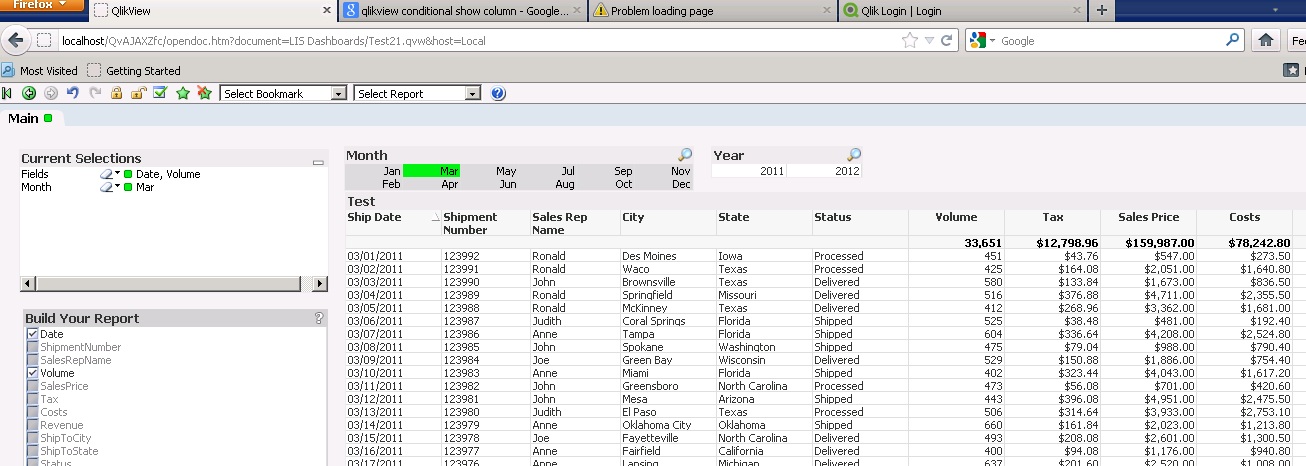Click the open padlock Unlock selections icon
Screen dimensions: 1306x466
click(x=138, y=93)
